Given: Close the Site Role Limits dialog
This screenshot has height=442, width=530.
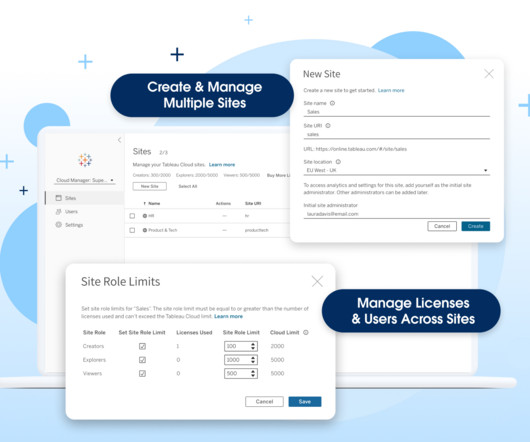Looking at the screenshot, I should coord(317,281).
